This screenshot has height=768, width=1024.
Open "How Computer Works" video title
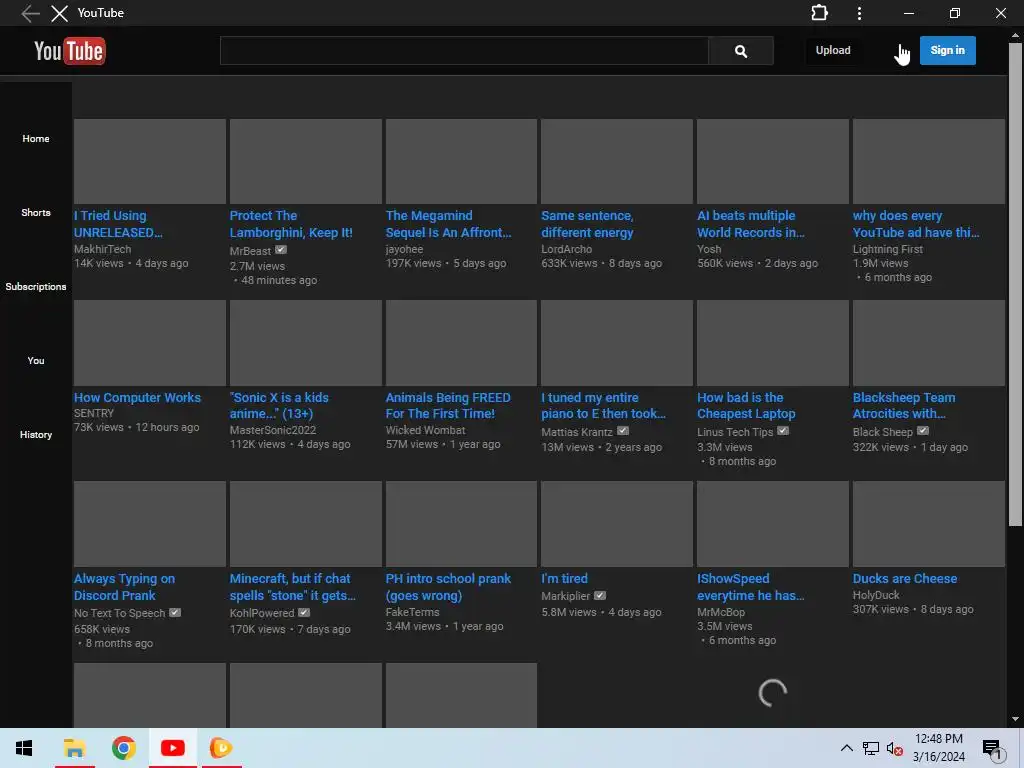[x=137, y=397]
